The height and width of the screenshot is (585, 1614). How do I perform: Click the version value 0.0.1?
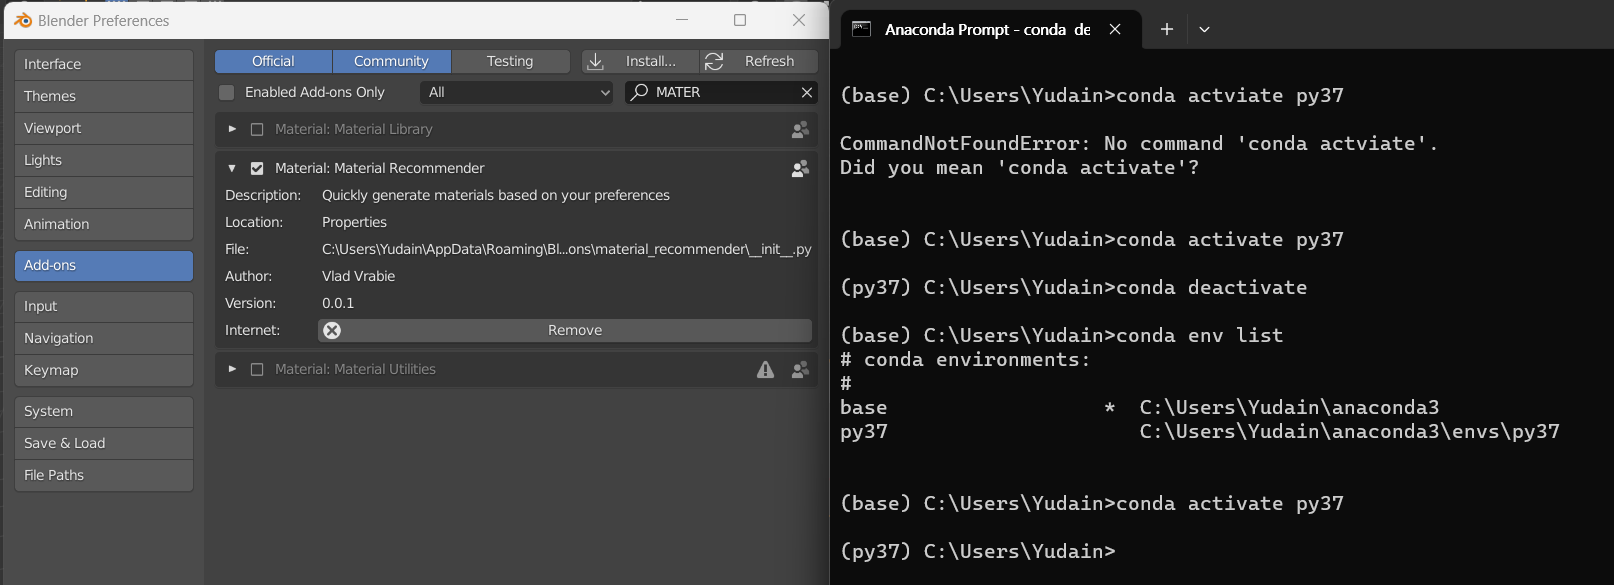coord(338,303)
